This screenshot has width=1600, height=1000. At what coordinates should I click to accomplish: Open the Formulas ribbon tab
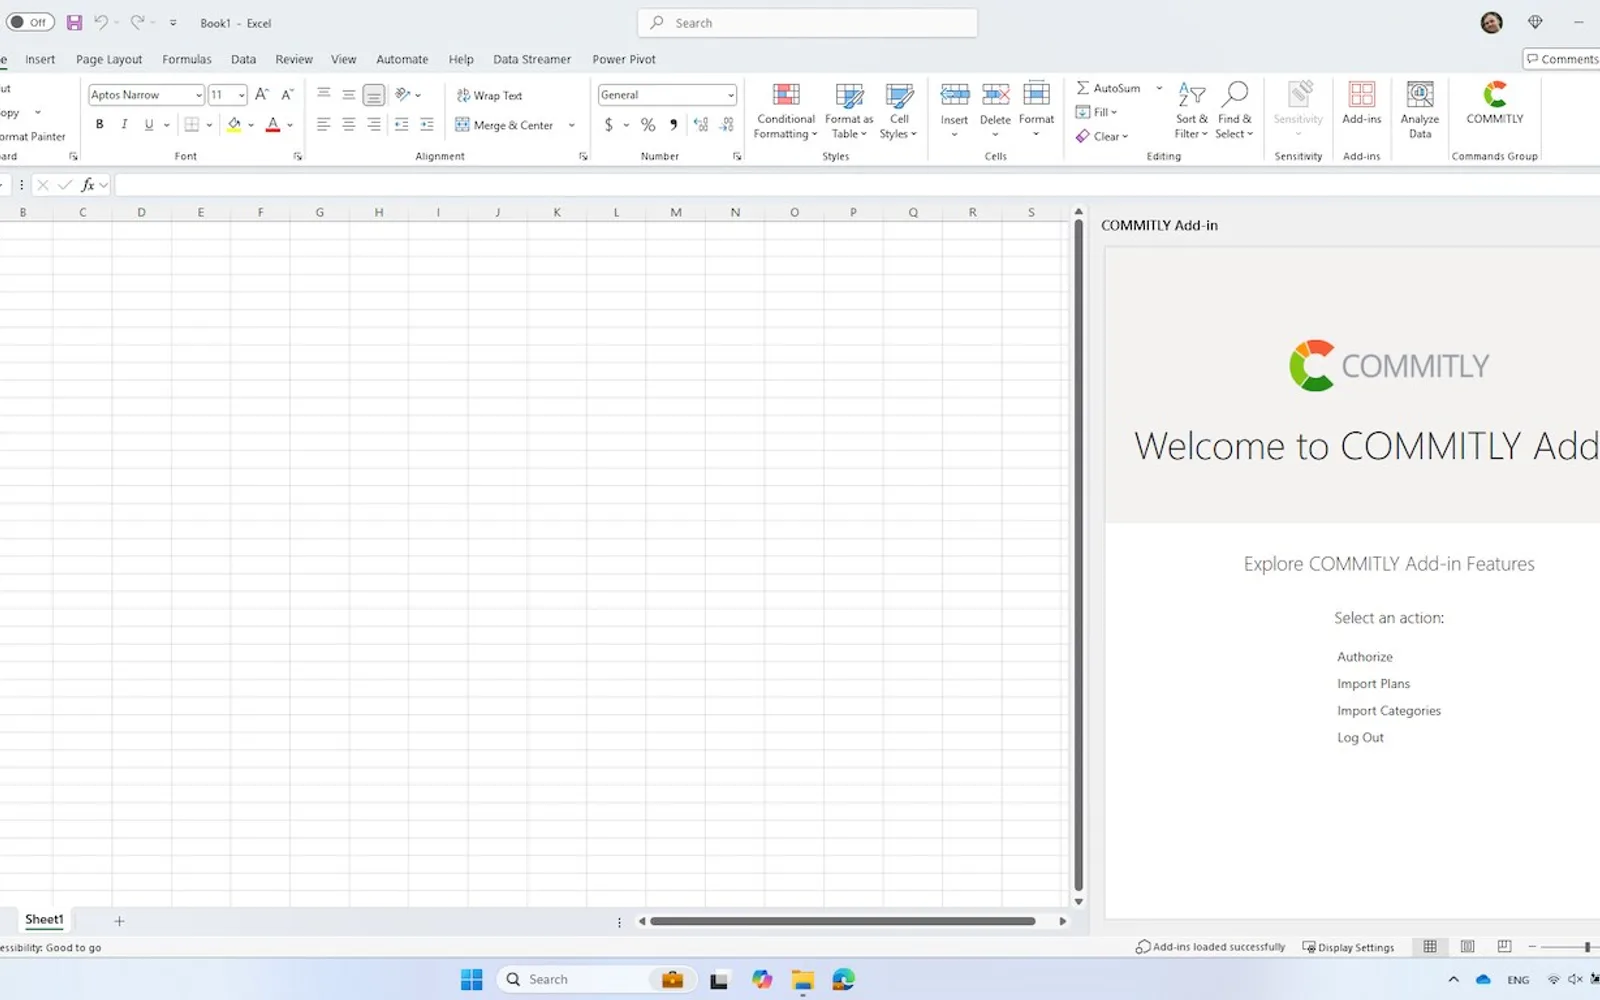point(187,59)
